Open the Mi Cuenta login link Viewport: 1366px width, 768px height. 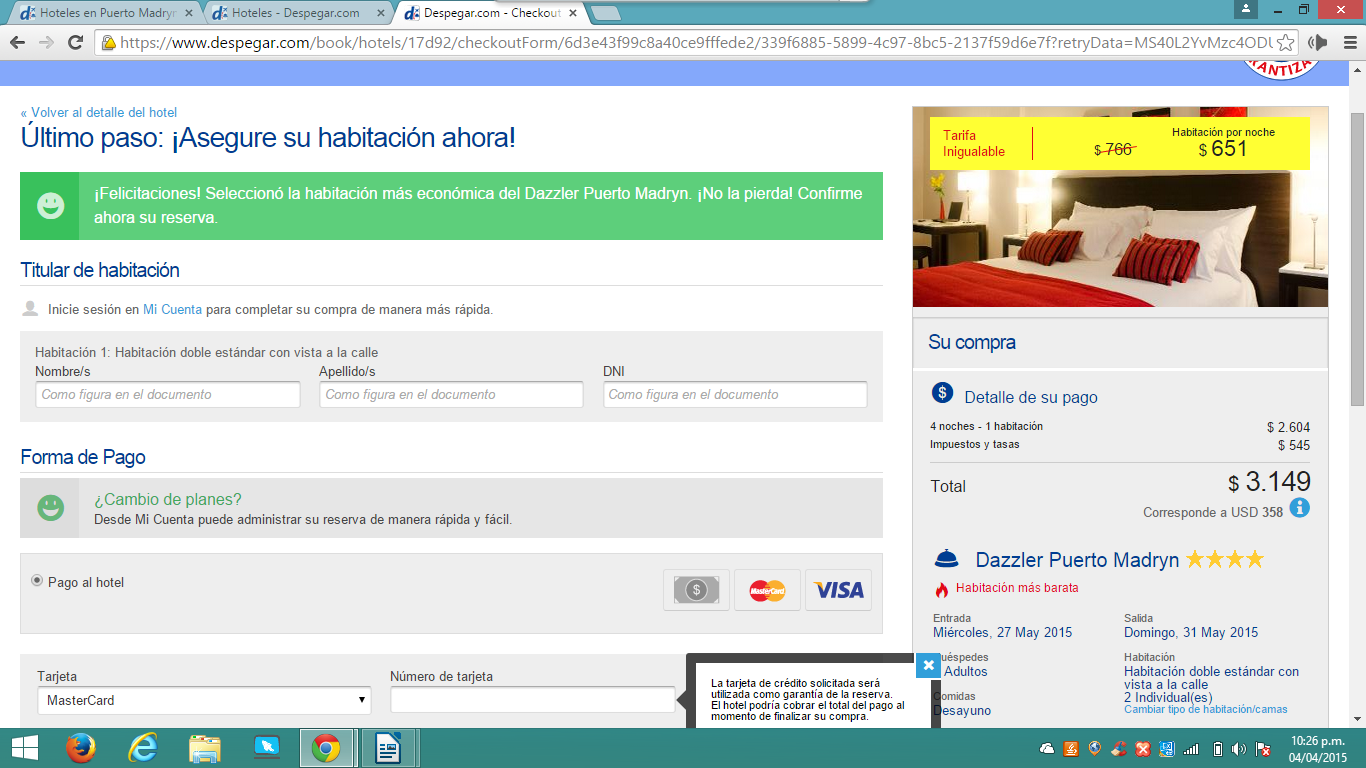click(x=172, y=310)
